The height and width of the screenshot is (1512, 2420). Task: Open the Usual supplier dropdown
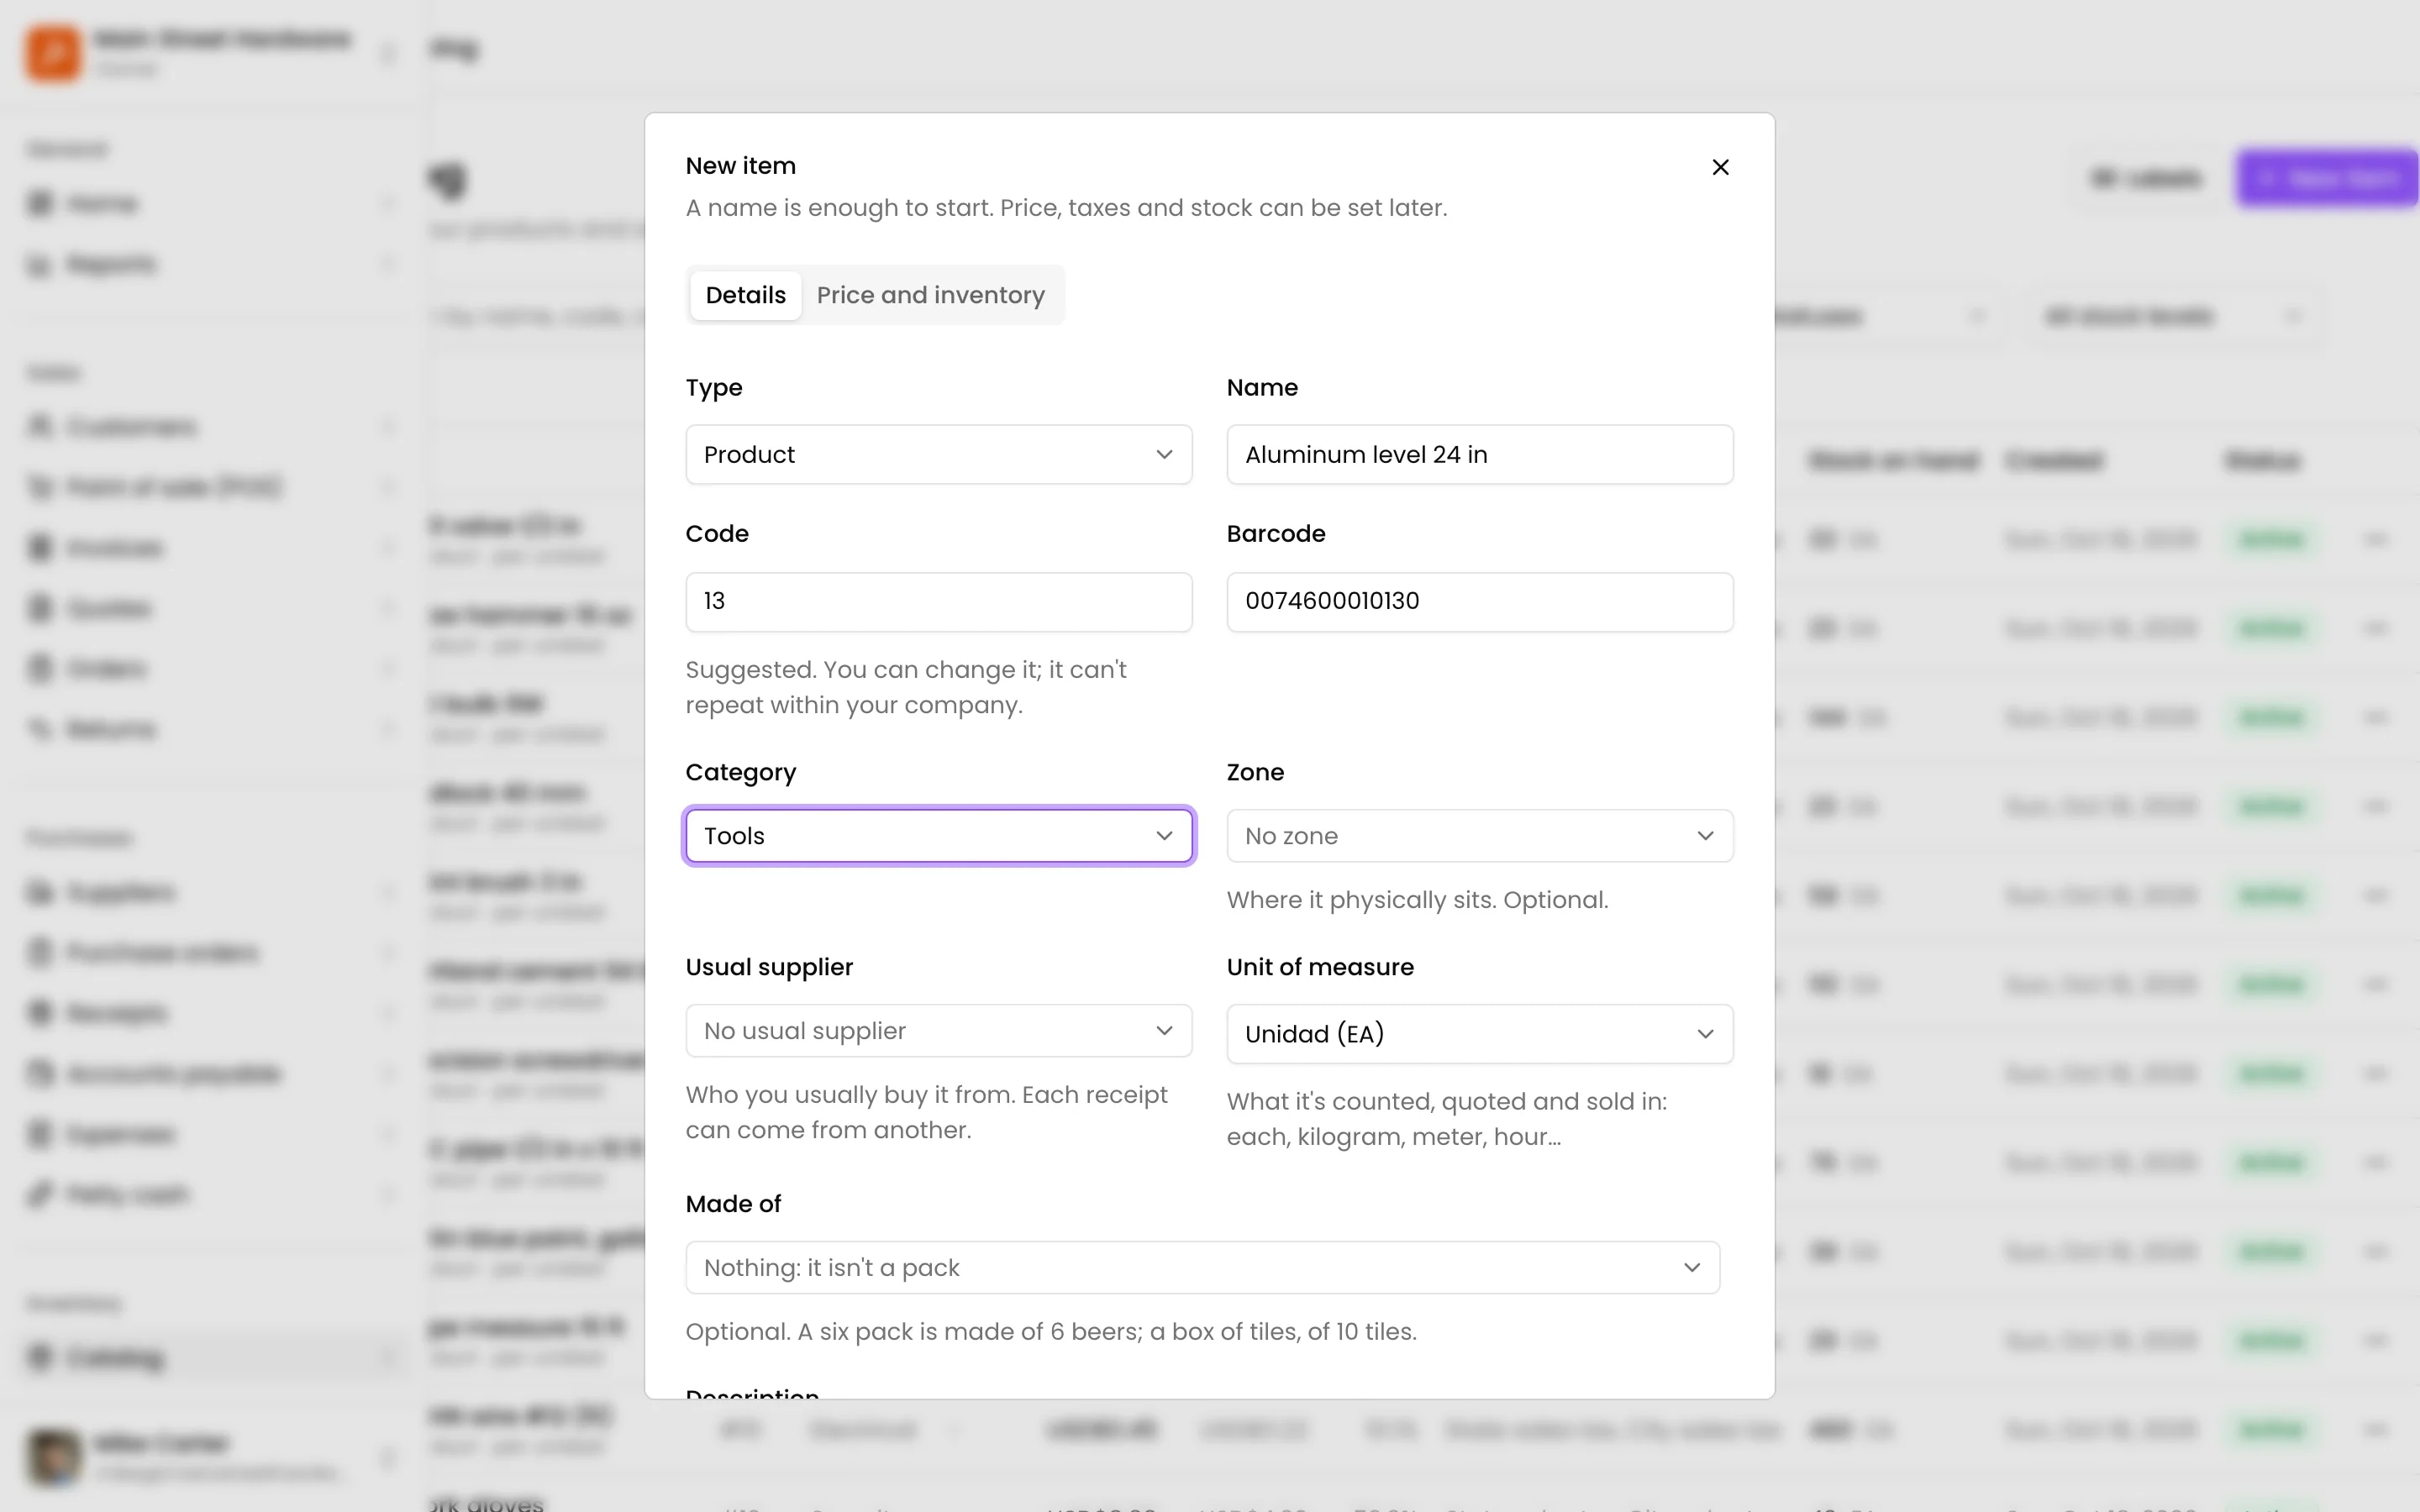coord(938,1031)
